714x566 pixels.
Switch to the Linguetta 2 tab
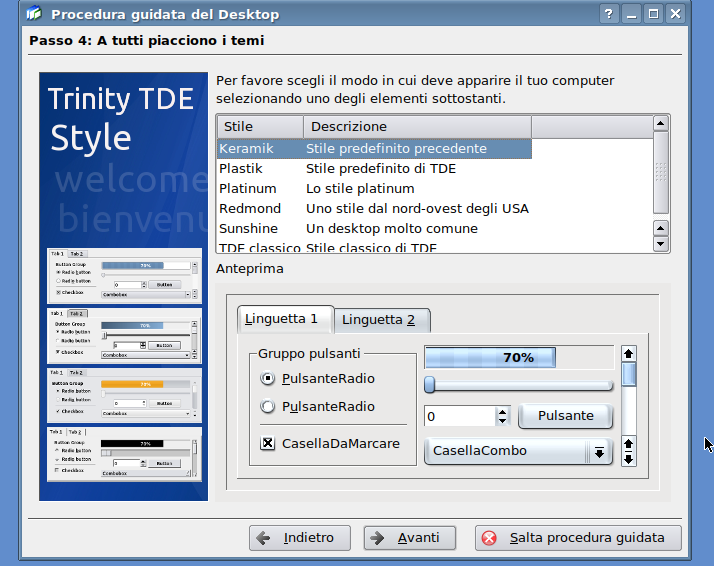pos(382,320)
